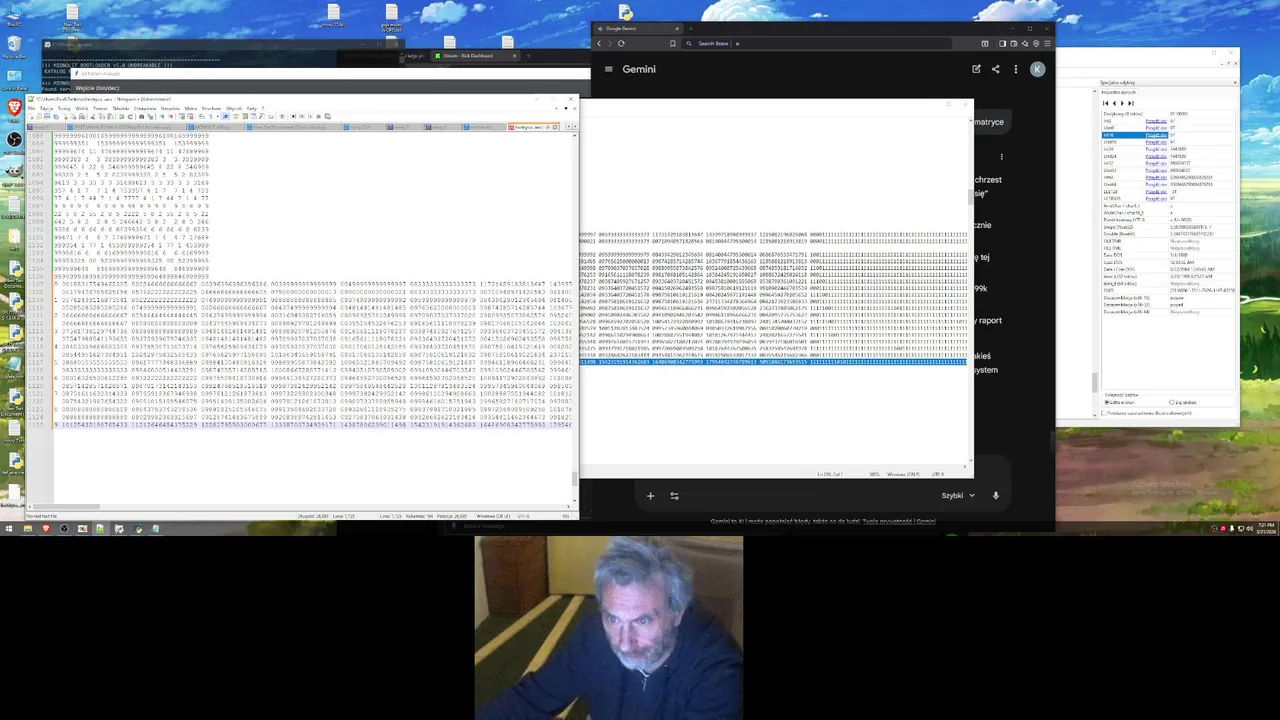1280x720 pixels.
Task: Open the Szybki model dropdown in Gemini
Action: pyautogui.click(x=958, y=495)
